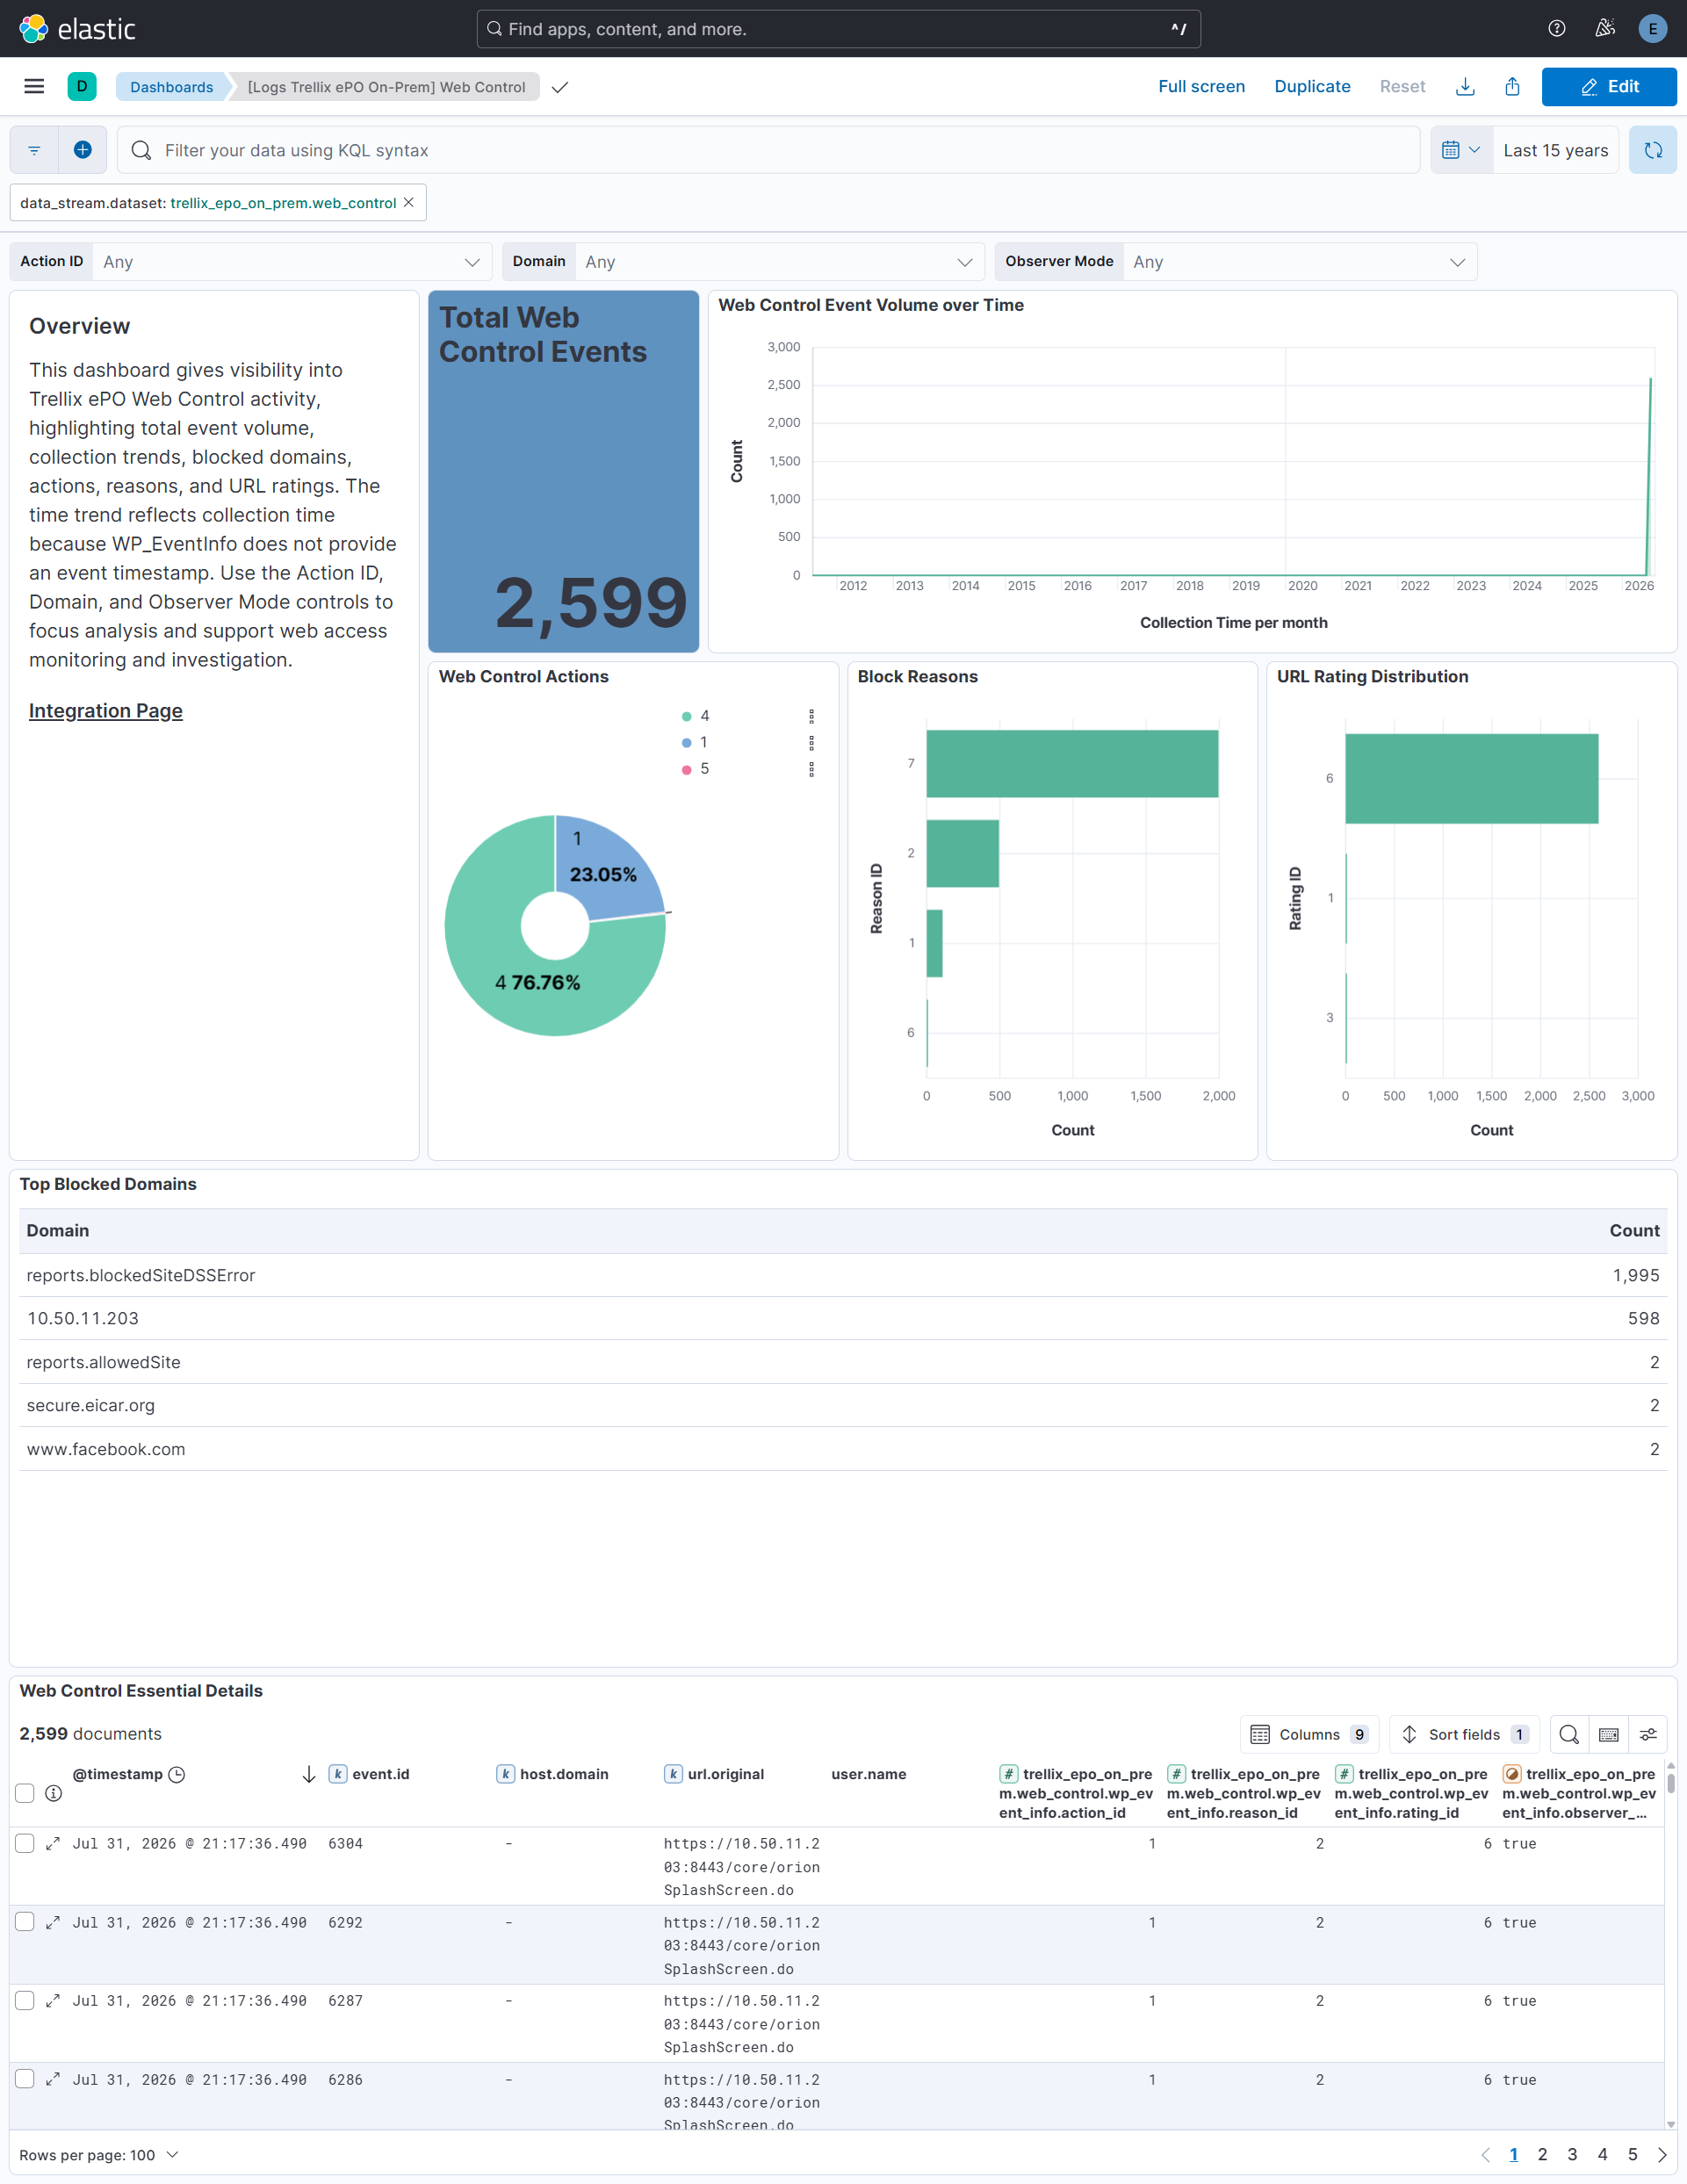Open the filter options menu icon
The image size is (1687, 2184).
[34, 150]
